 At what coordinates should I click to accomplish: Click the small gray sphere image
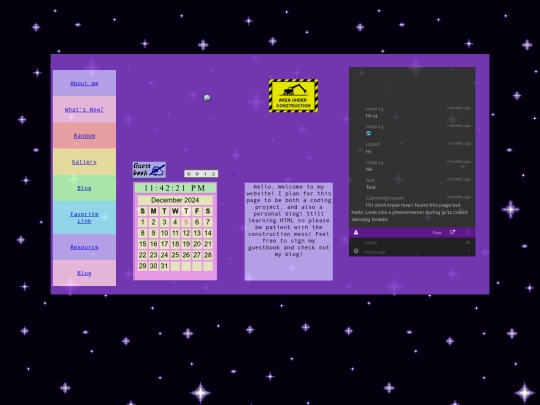(207, 98)
